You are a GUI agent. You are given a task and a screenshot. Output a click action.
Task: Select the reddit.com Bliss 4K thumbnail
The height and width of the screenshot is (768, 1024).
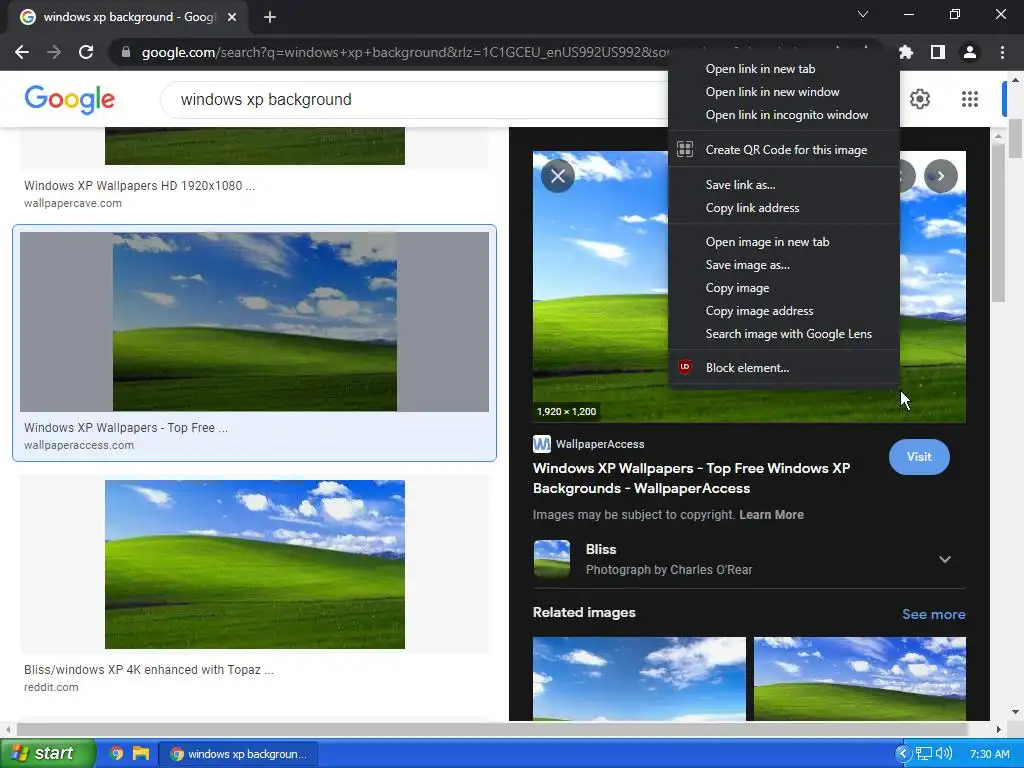coord(255,564)
